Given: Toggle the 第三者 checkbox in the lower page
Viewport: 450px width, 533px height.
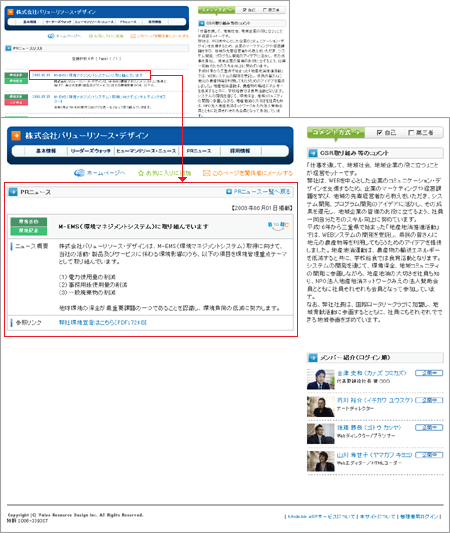Looking at the screenshot, I should [411, 133].
